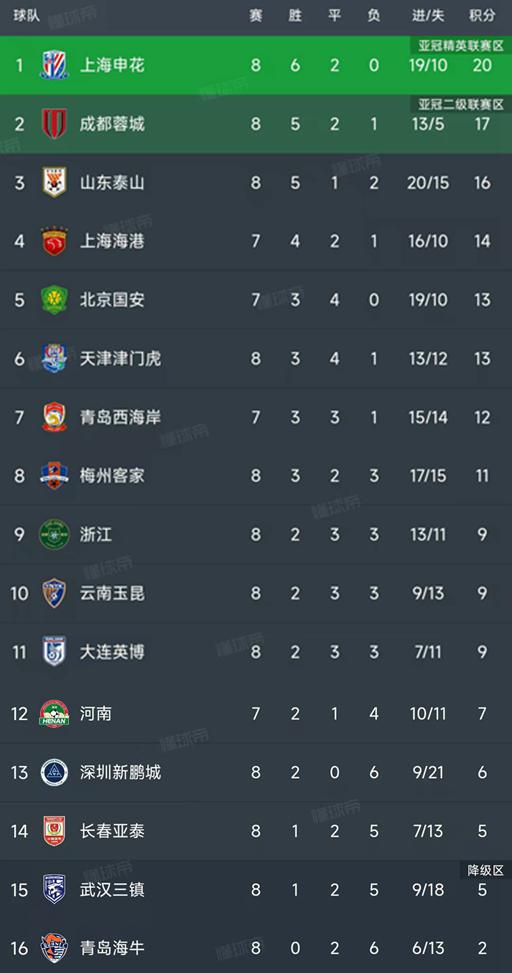The height and width of the screenshot is (973, 512).
Task: Click the 浙江 round green logo
Action: pyautogui.click(x=54, y=534)
